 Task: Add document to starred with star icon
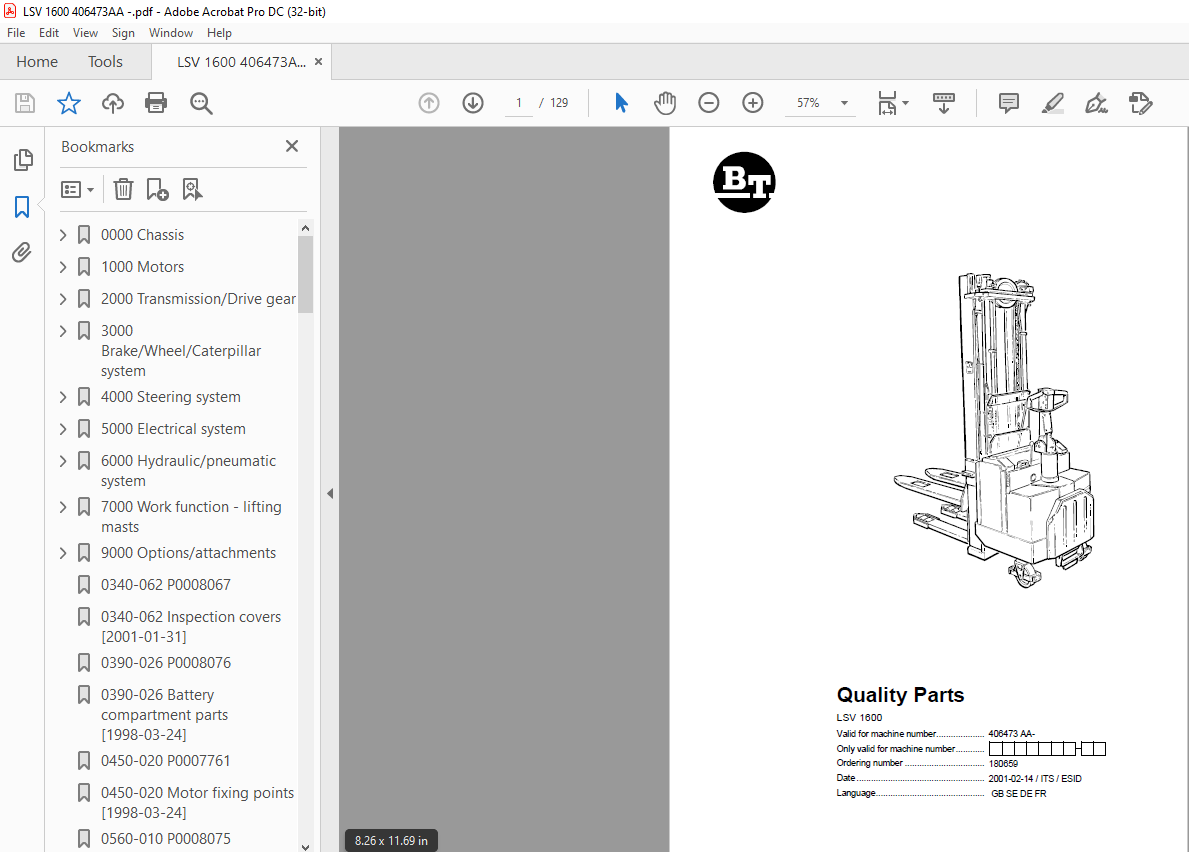pos(69,103)
